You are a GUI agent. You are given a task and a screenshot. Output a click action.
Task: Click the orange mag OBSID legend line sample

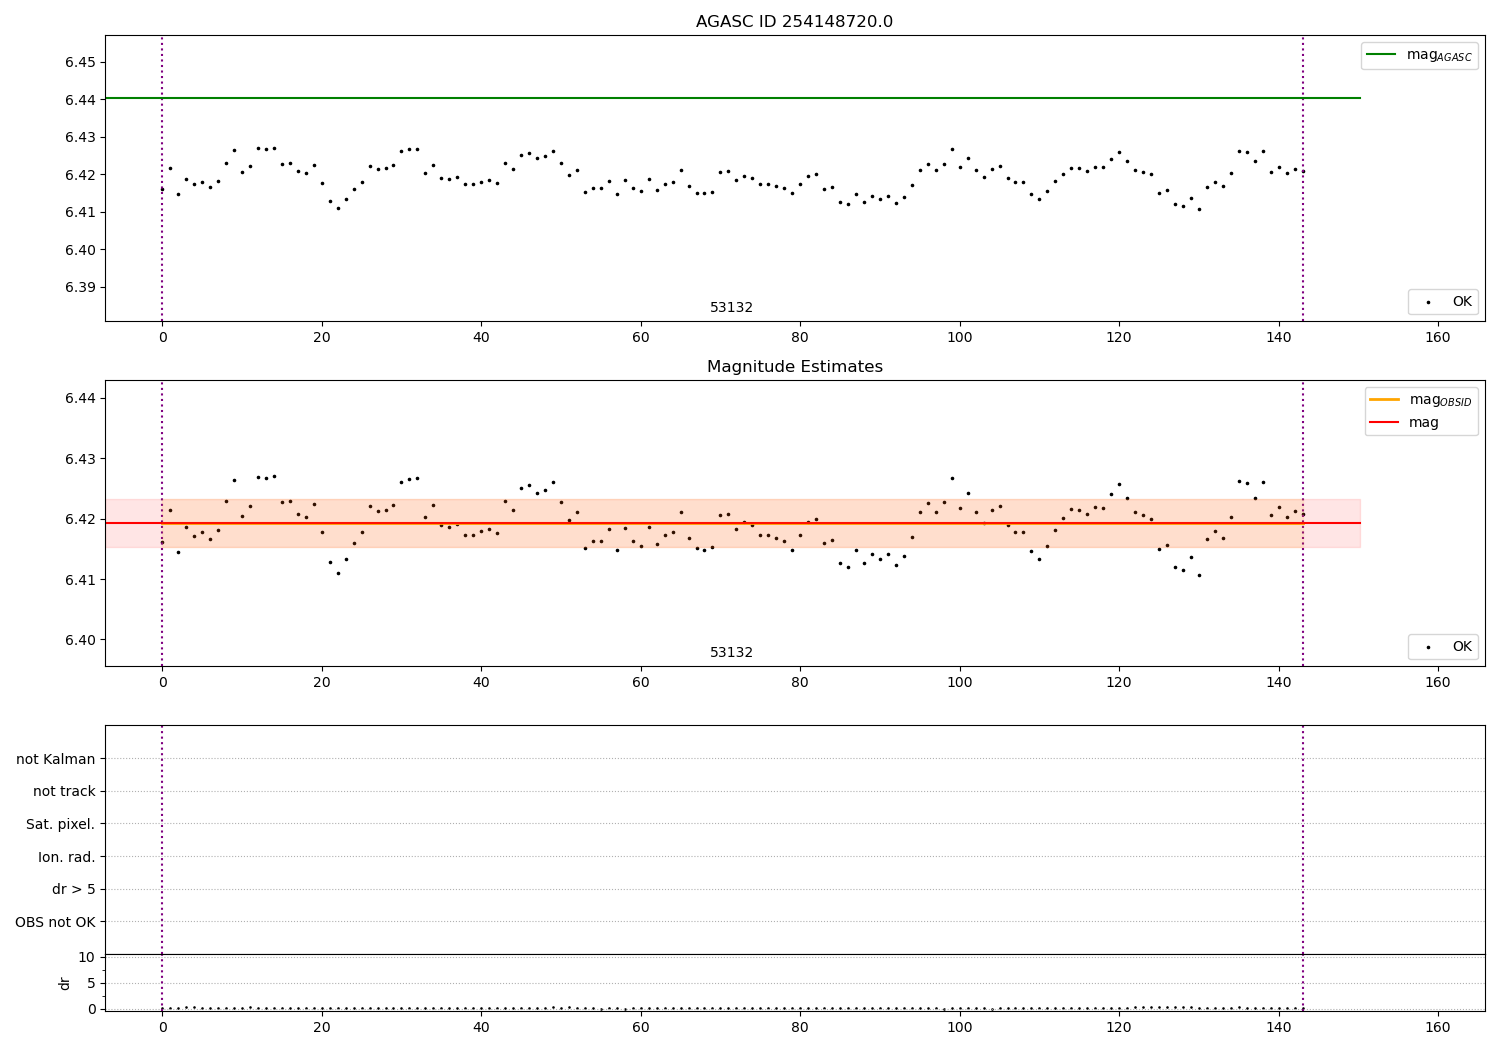[1385, 400]
